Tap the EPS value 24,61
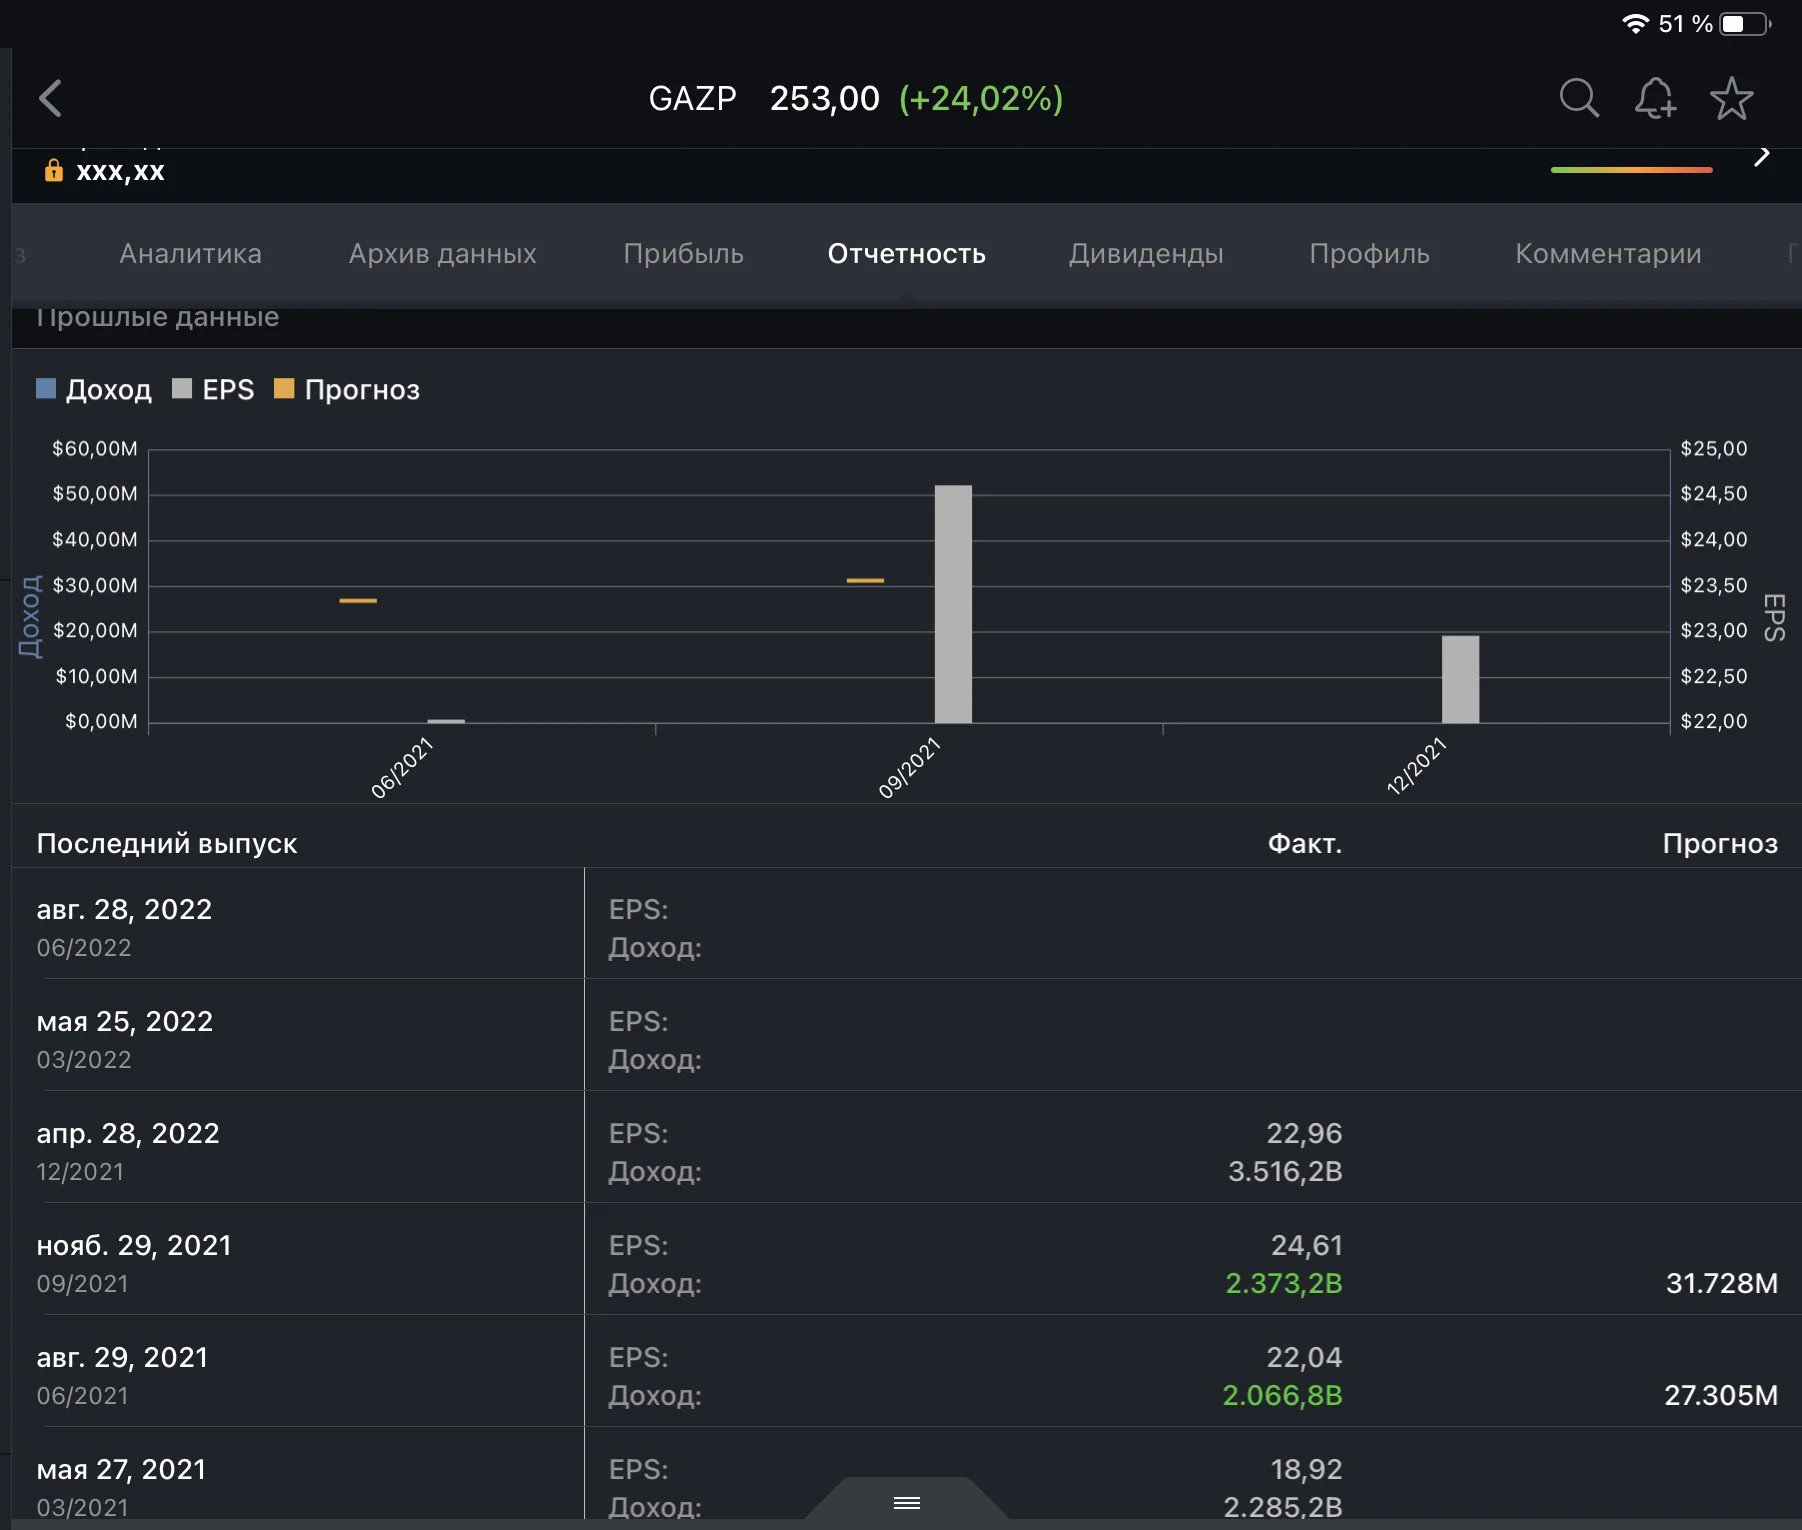Screen dimensions: 1802x1530 [x=1306, y=1245]
